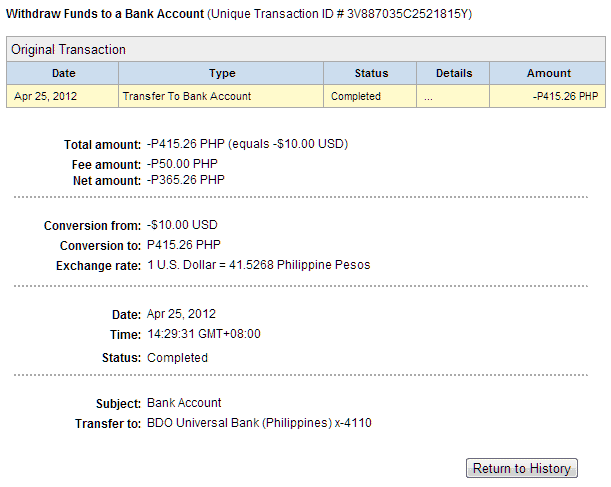This screenshot has height=487, width=611.
Task: Click the Transfer To Bank Account cell
Action: pos(186,97)
